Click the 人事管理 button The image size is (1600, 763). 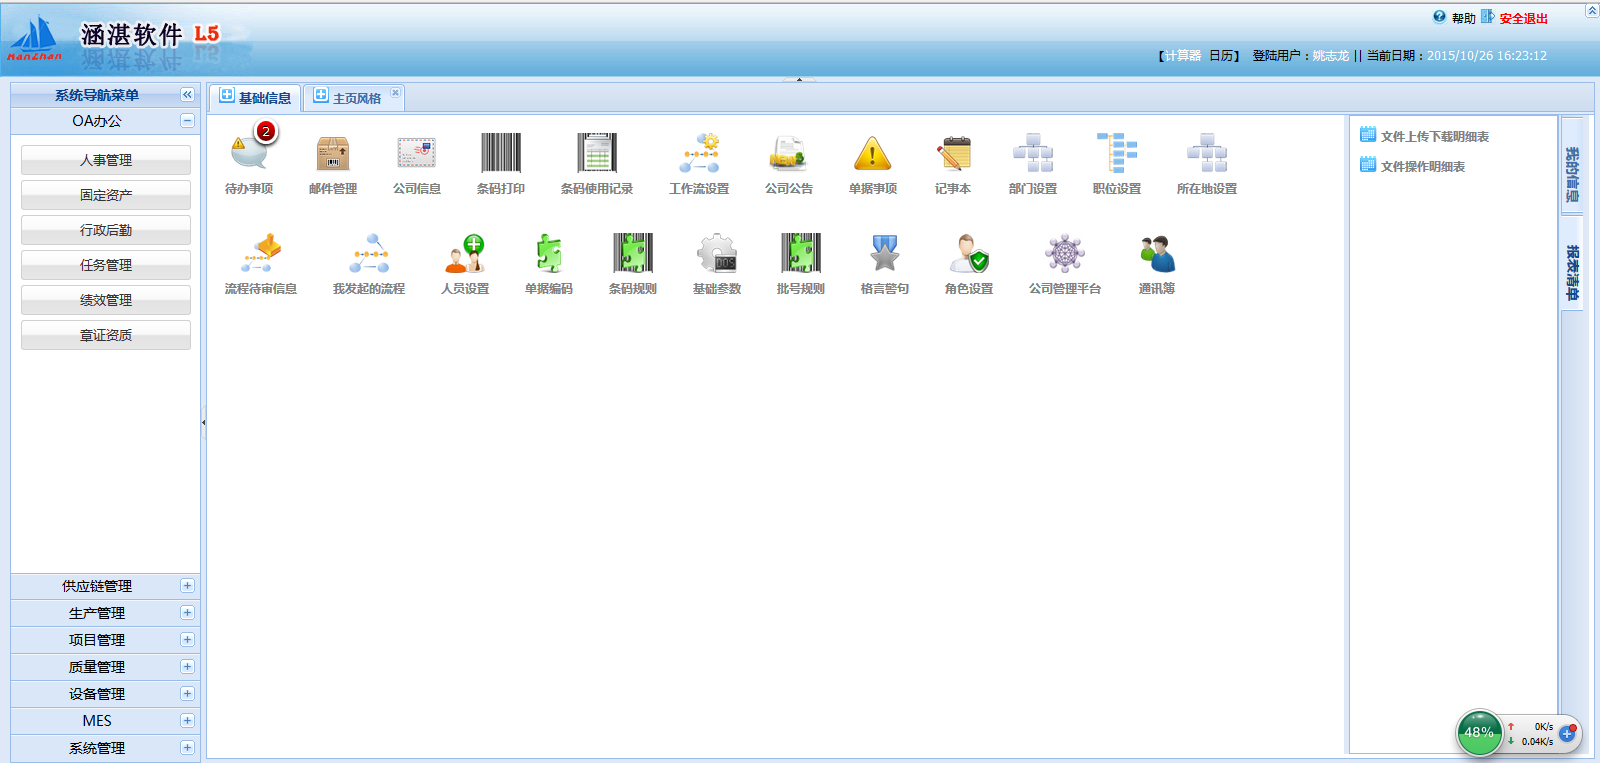pyautogui.click(x=106, y=160)
